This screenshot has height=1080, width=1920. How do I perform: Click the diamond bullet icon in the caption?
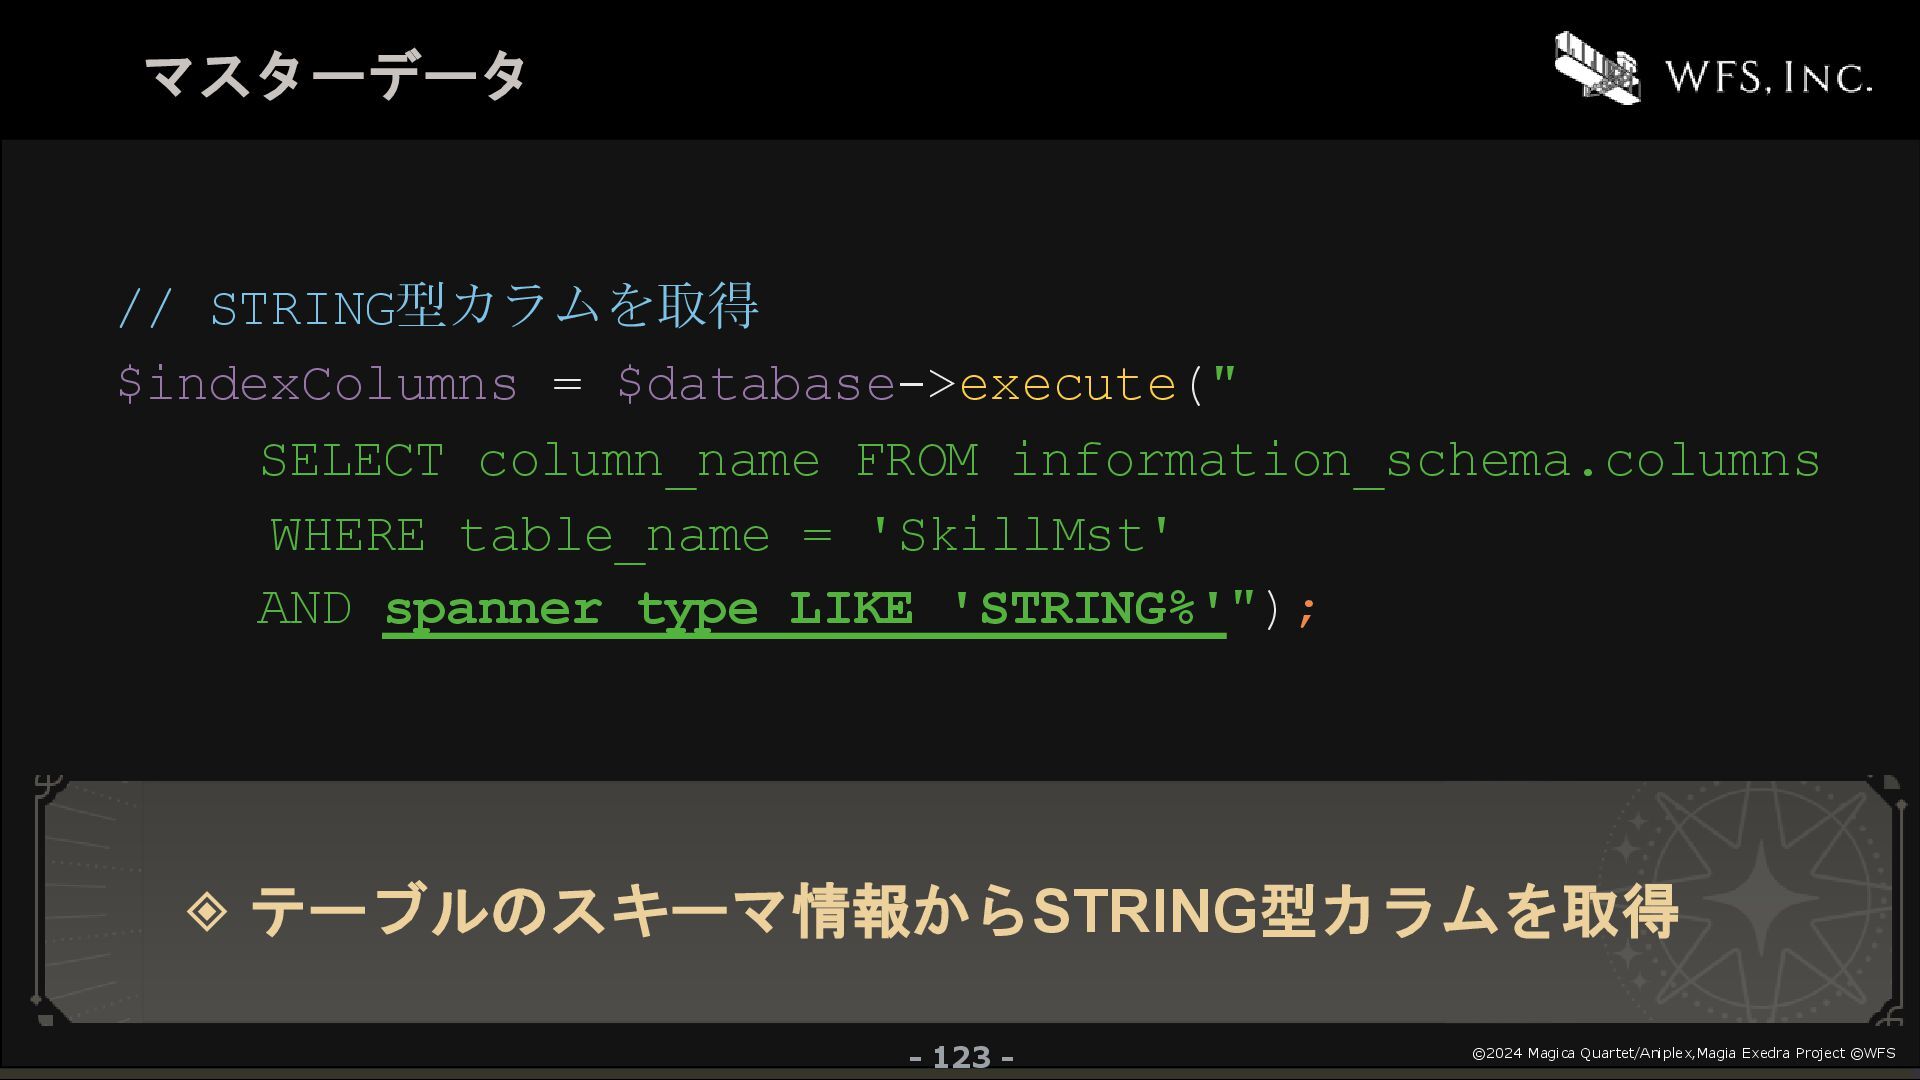(207, 910)
